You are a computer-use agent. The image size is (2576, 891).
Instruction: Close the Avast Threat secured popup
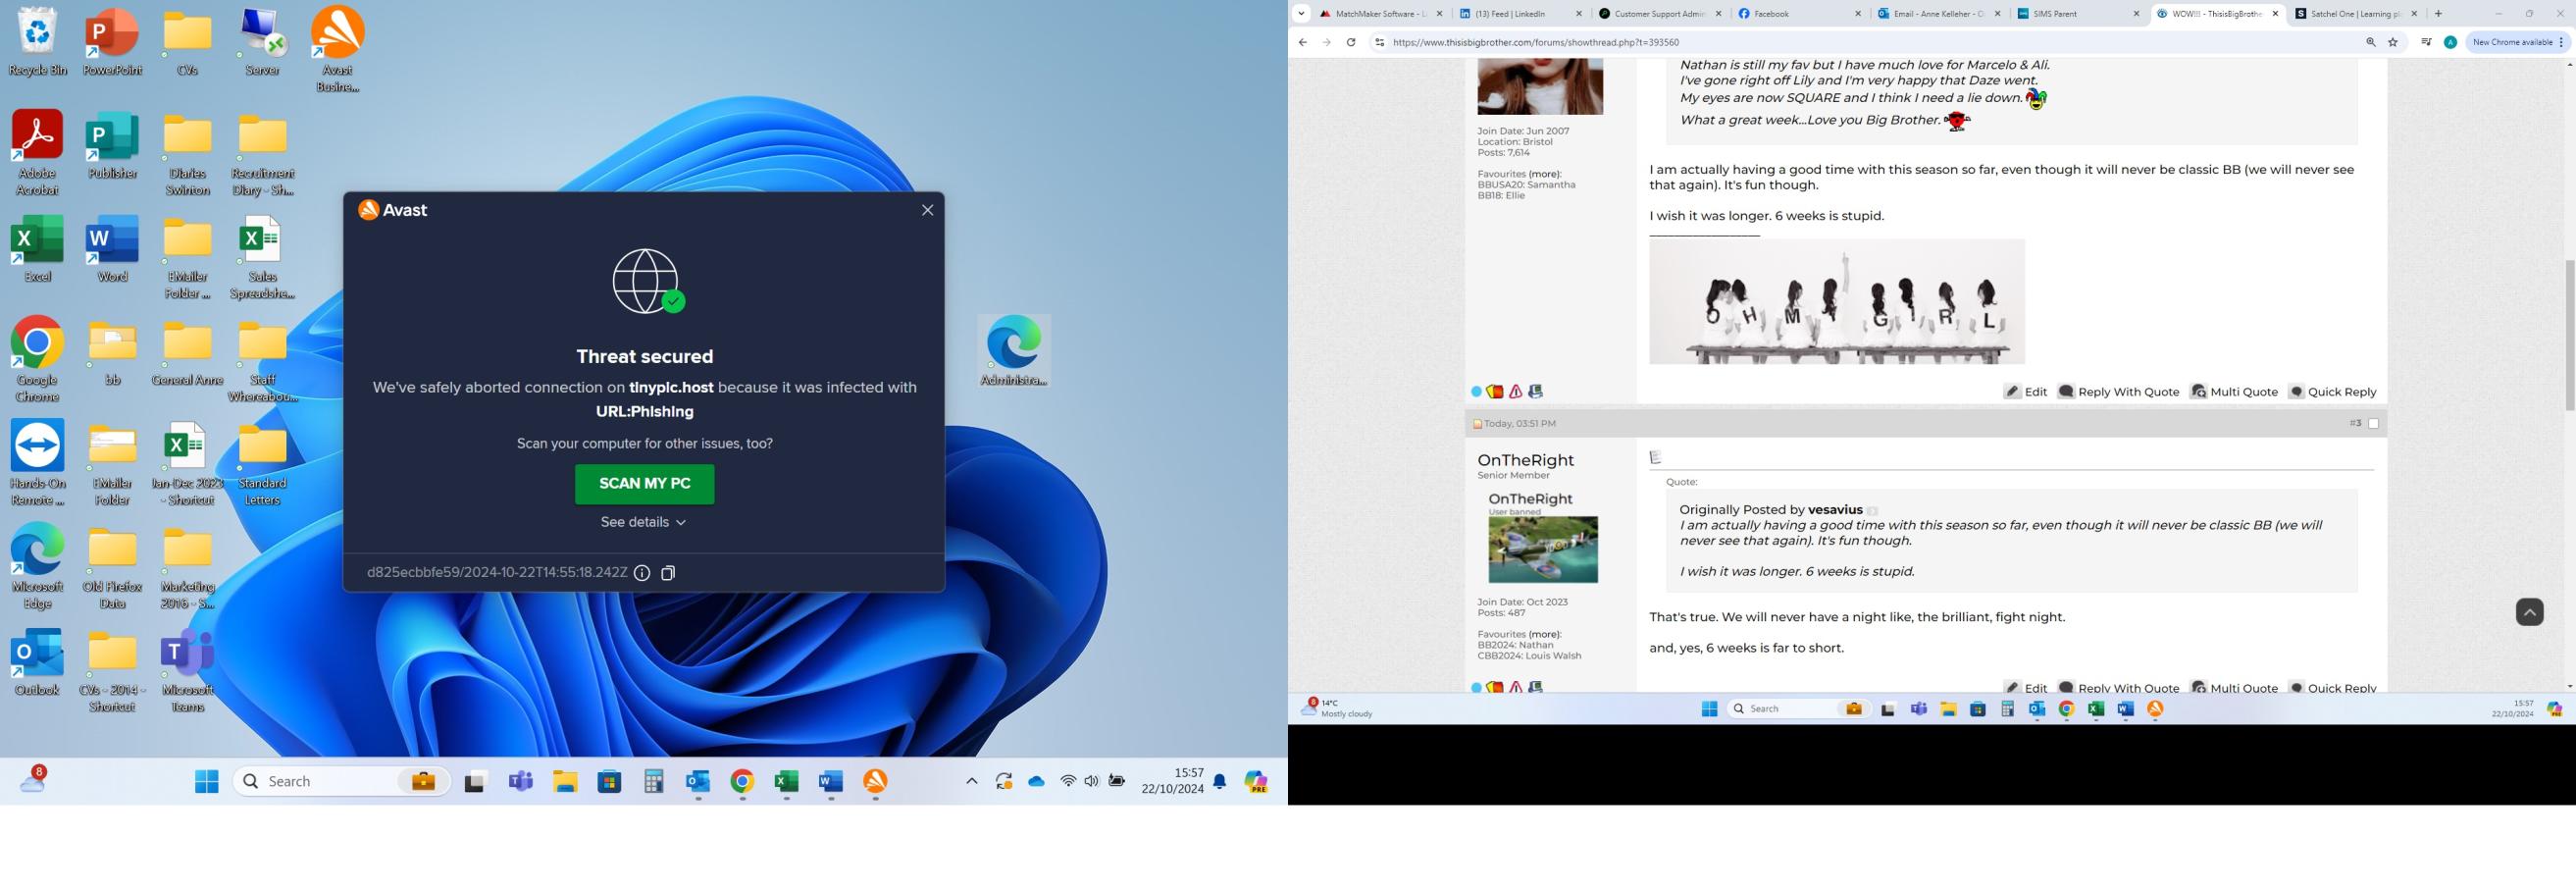[x=927, y=210]
